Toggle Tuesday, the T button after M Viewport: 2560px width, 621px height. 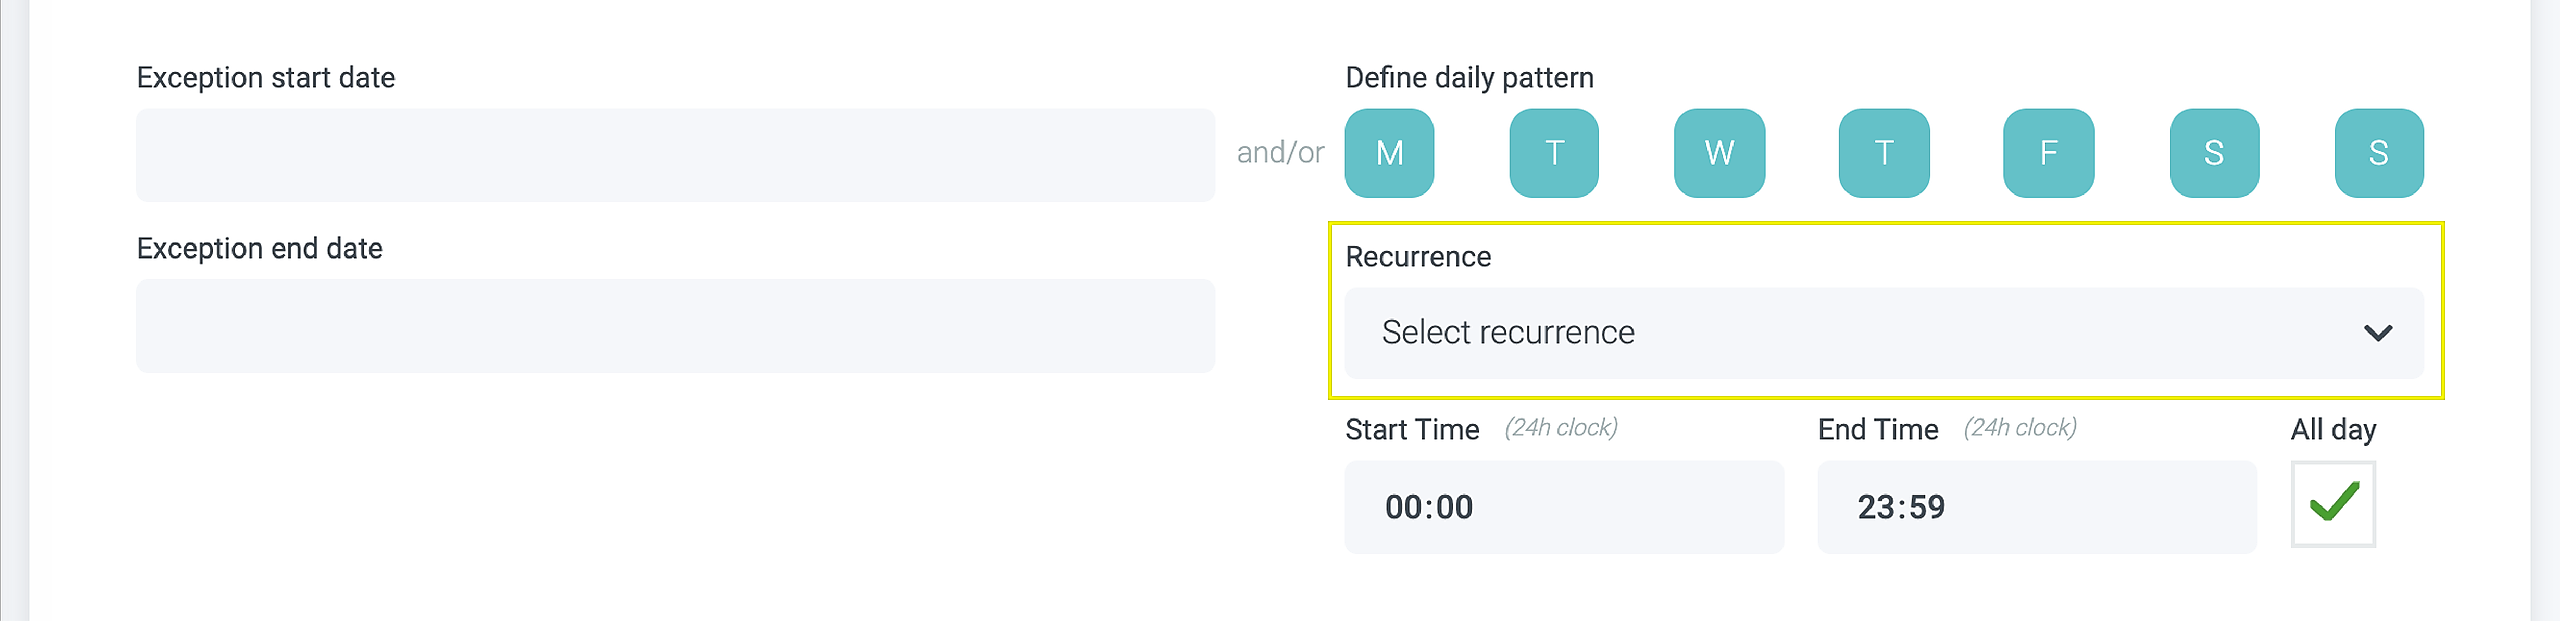point(1554,153)
